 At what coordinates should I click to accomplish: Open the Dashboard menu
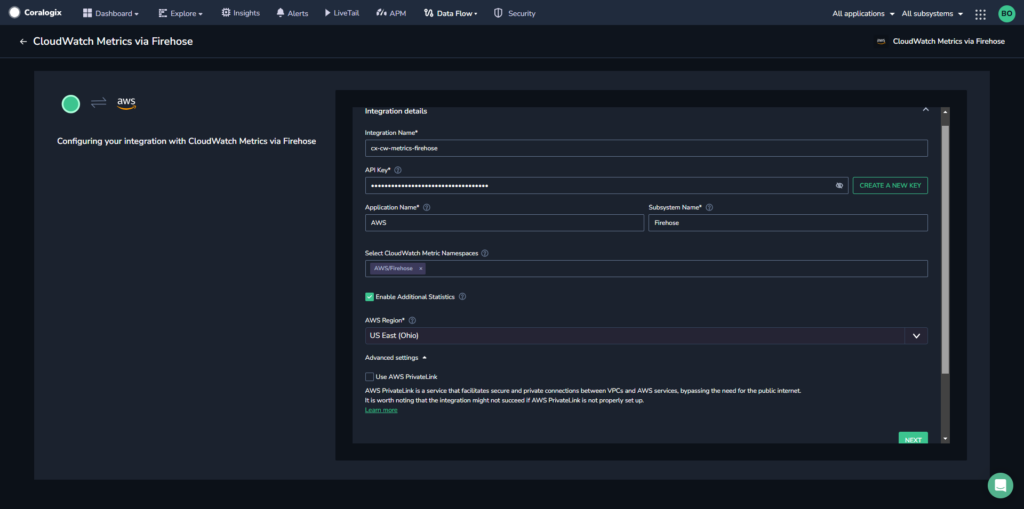[x=110, y=13]
